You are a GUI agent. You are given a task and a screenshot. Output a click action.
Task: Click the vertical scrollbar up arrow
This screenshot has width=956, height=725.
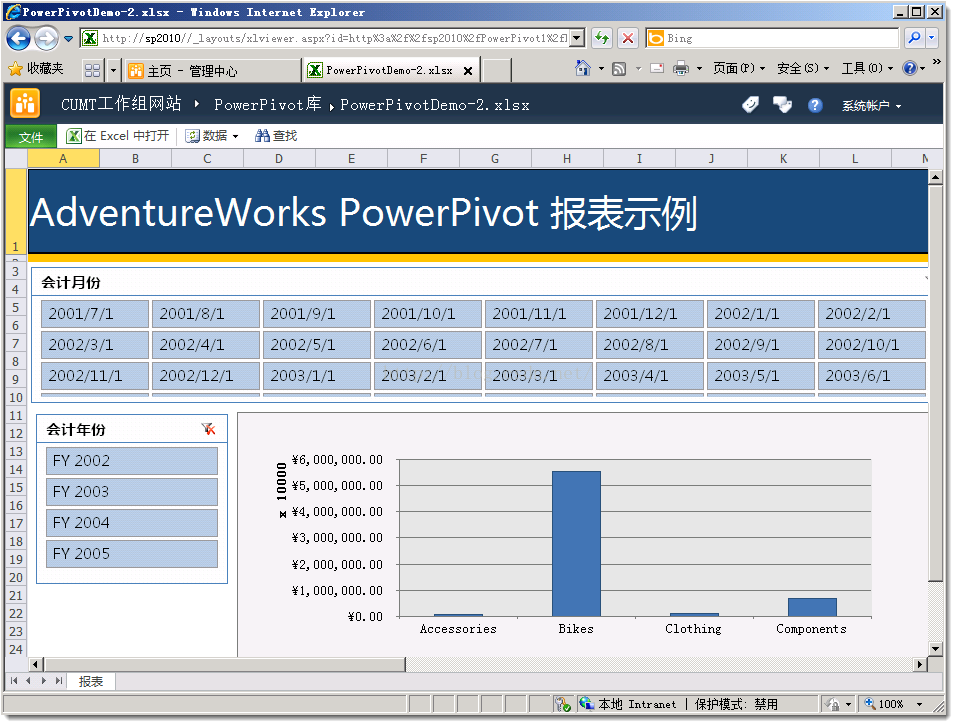[935, 177]
